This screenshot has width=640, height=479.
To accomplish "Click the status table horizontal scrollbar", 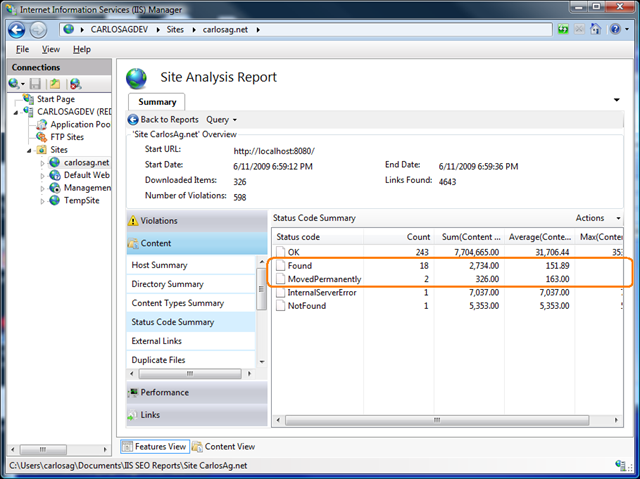I will click(x=437, y=420).
